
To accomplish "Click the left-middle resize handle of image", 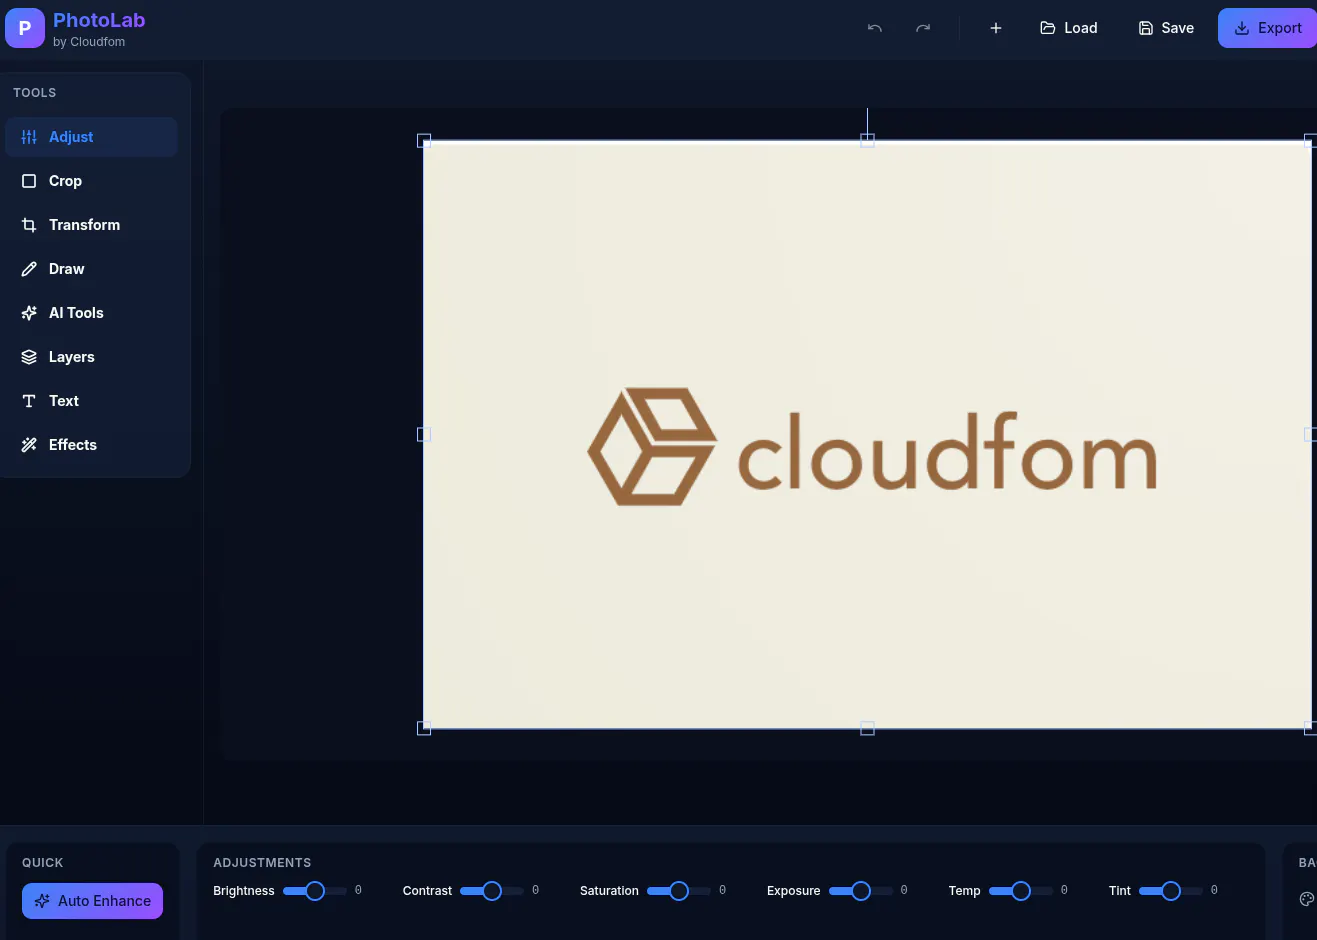I will tap(424, 435).
